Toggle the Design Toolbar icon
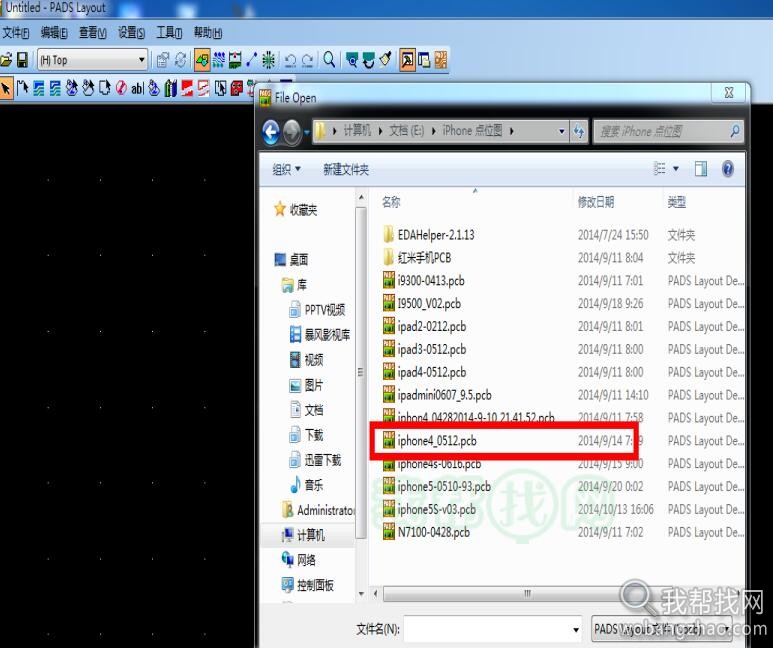 219,60
